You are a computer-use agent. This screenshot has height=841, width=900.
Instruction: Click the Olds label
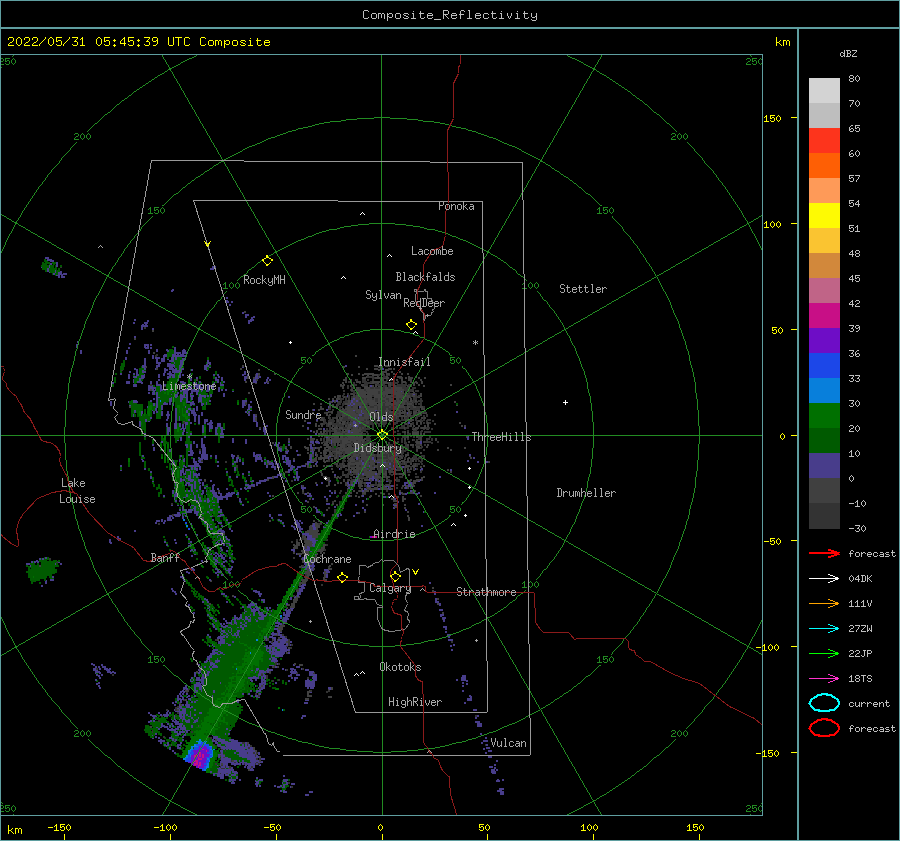point(381,417)
